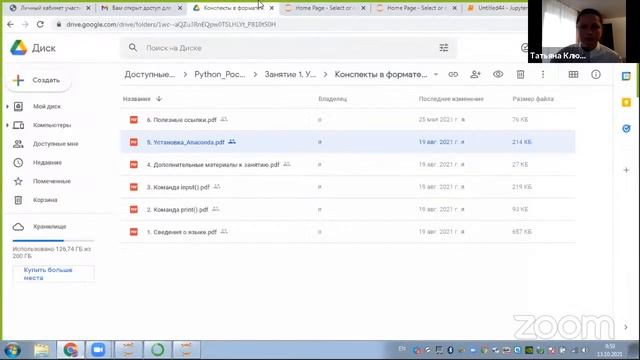This screenshot has width=640, height=360.
Task: Sort by Последние изменения column
Action: (451, 99)
